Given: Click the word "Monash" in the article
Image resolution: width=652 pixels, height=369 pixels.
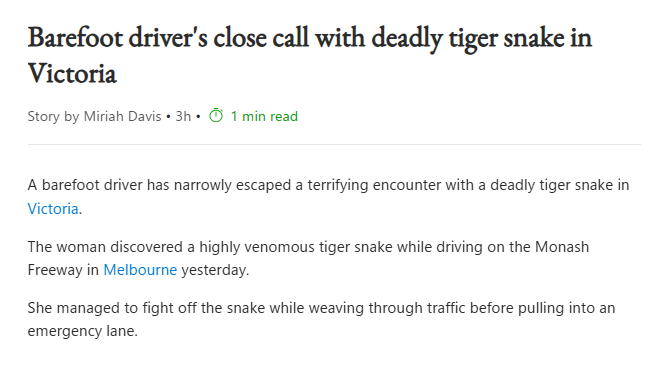Looking at the screenshot, I should pos(562,247).
